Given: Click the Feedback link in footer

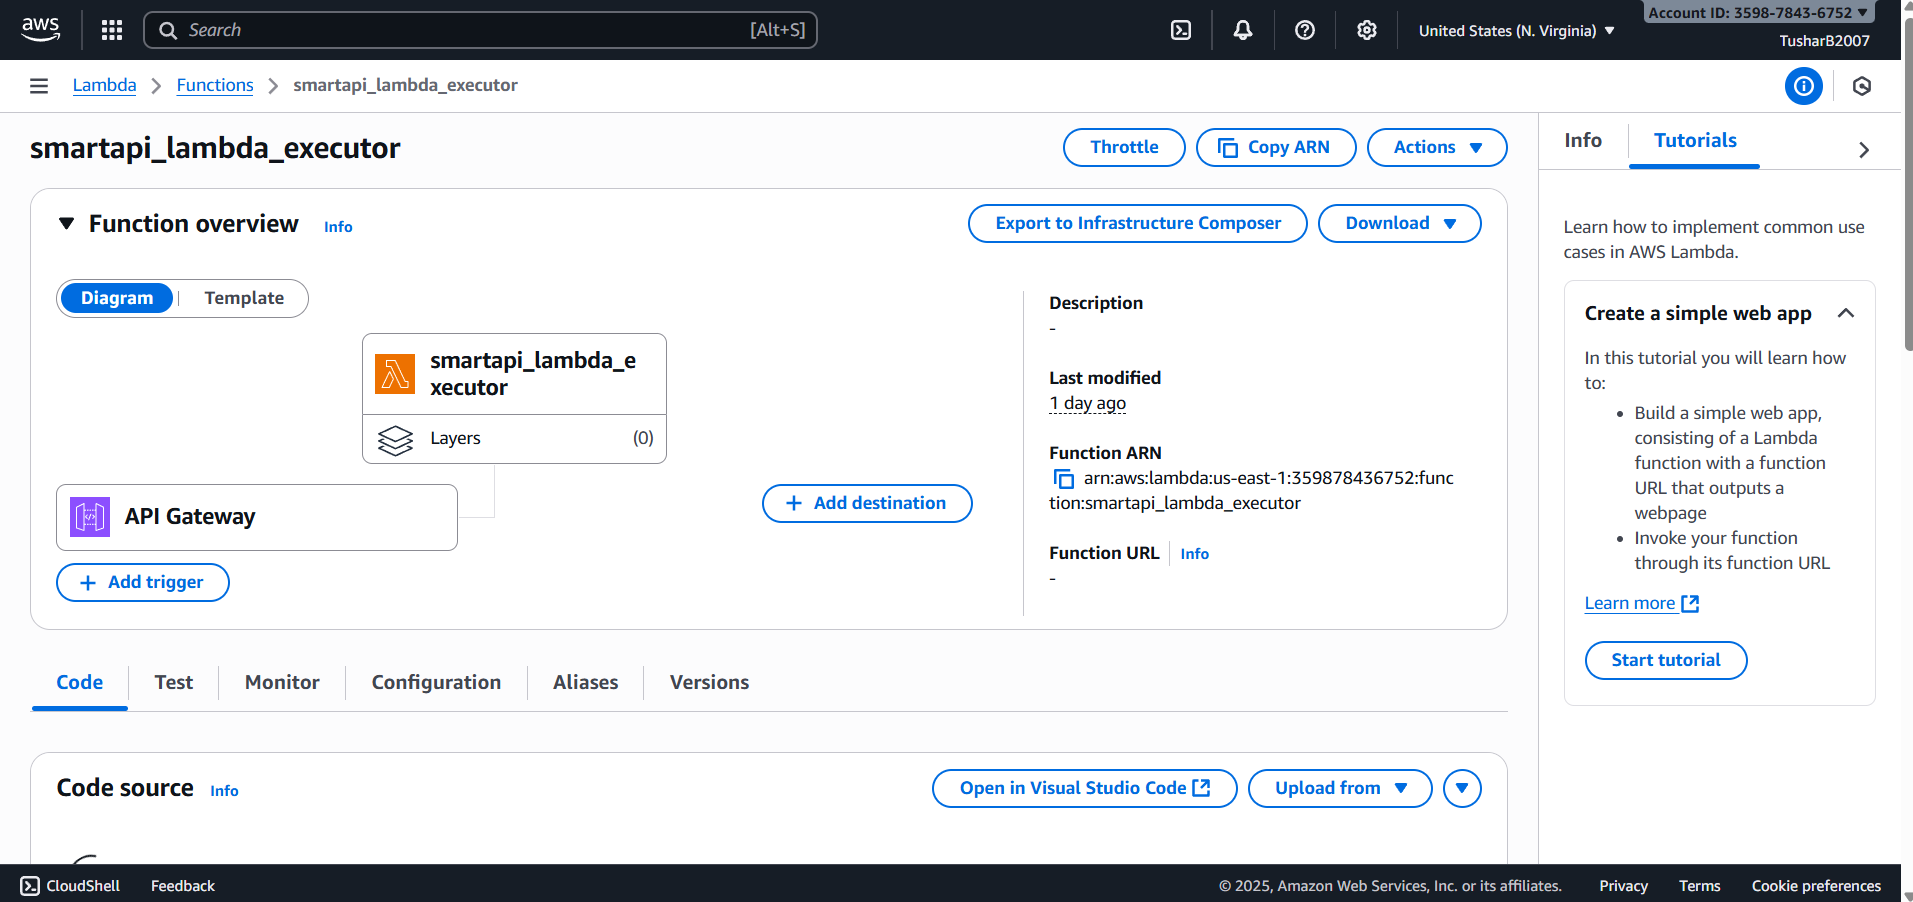Looking at the screenshot, I should tap(183, 886).
